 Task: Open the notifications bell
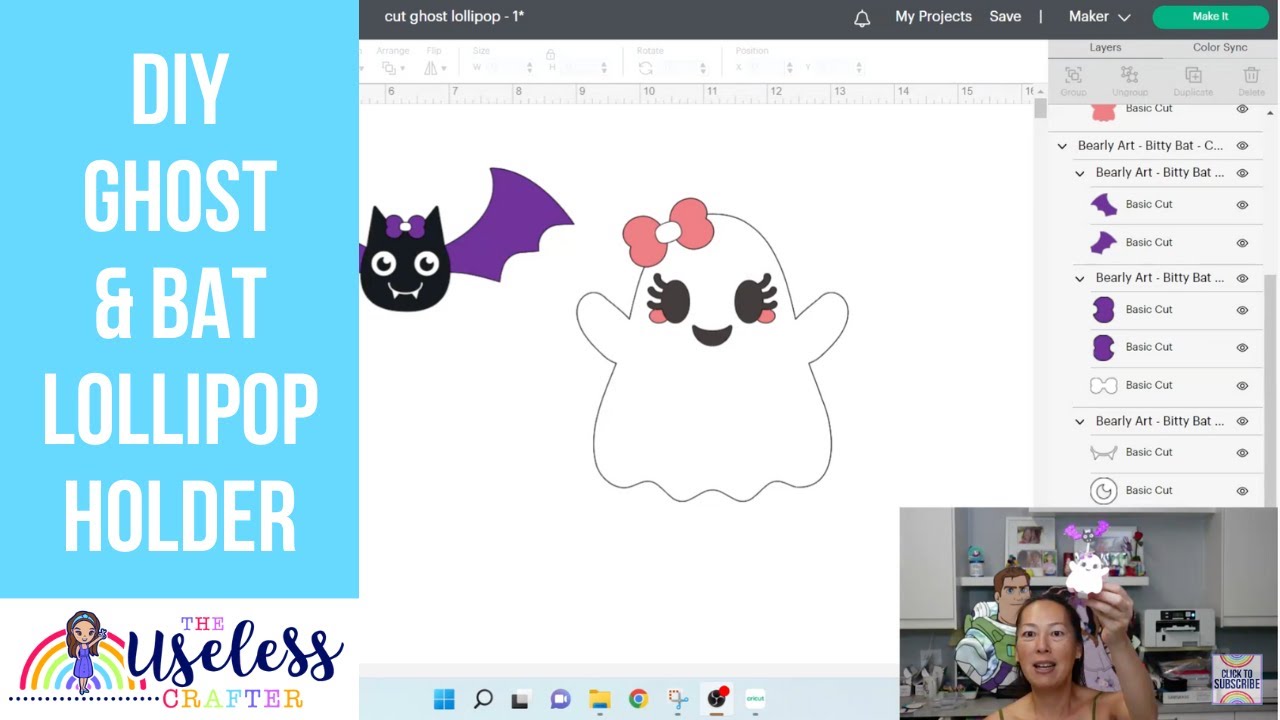[862, 17]
